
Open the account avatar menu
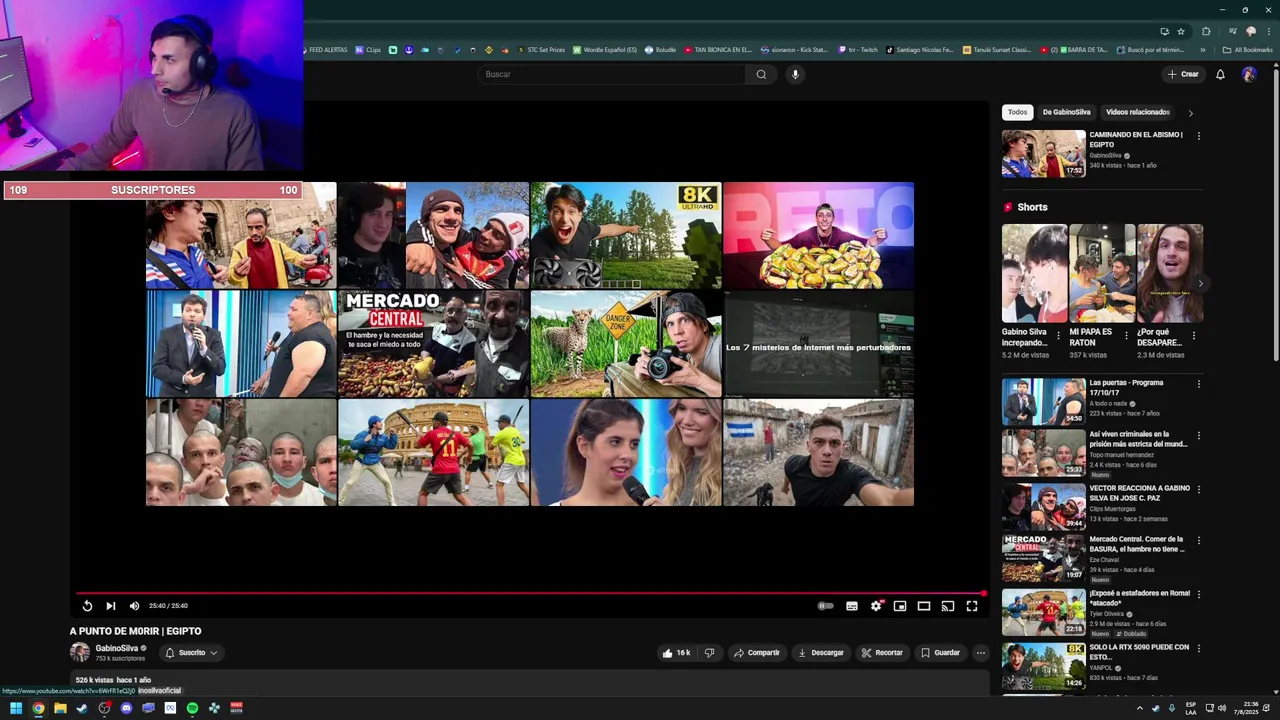click(x=1249, y=74)
